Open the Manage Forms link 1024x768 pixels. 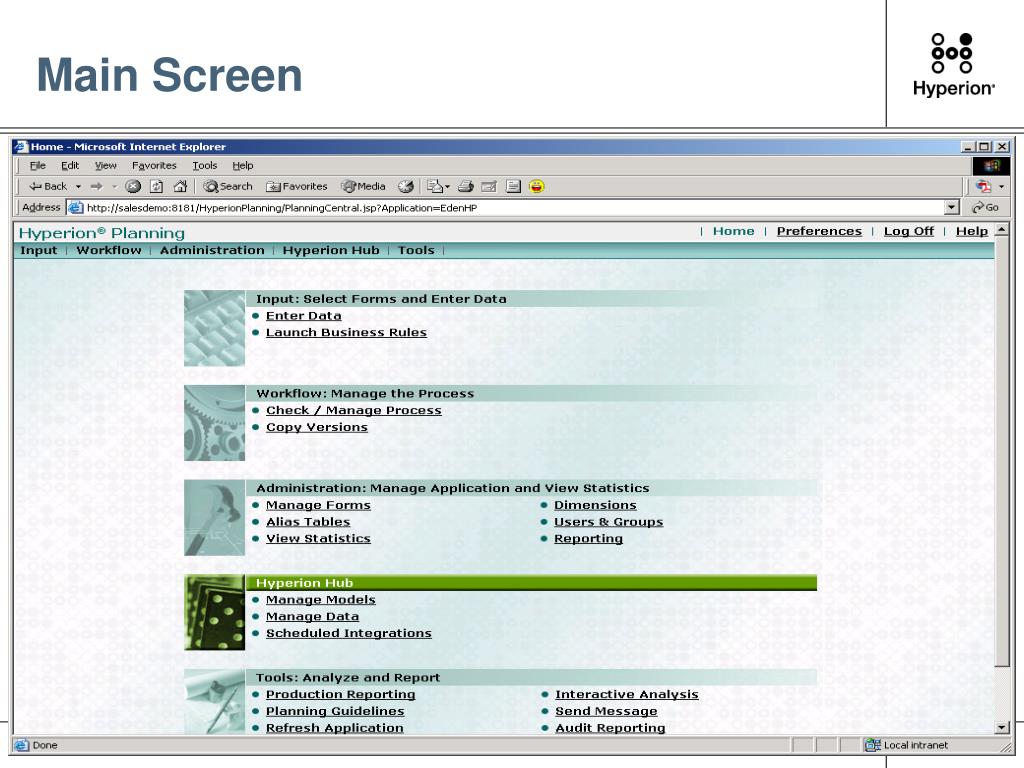click(318, 505)
